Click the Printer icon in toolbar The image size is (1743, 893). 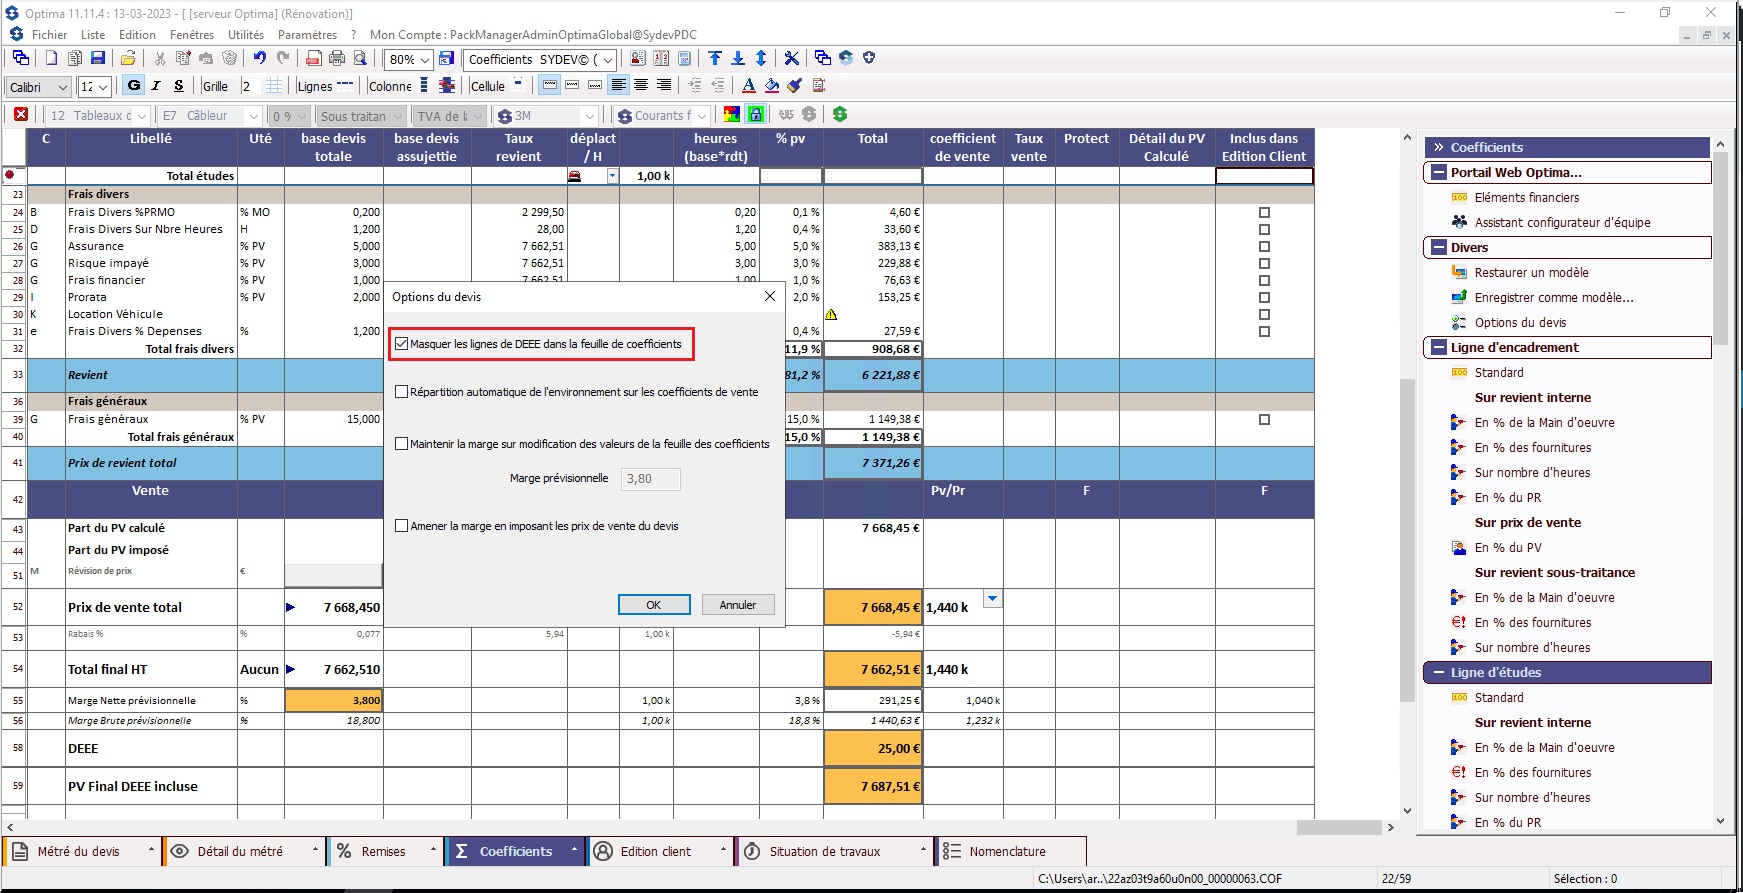coord(337,58)
